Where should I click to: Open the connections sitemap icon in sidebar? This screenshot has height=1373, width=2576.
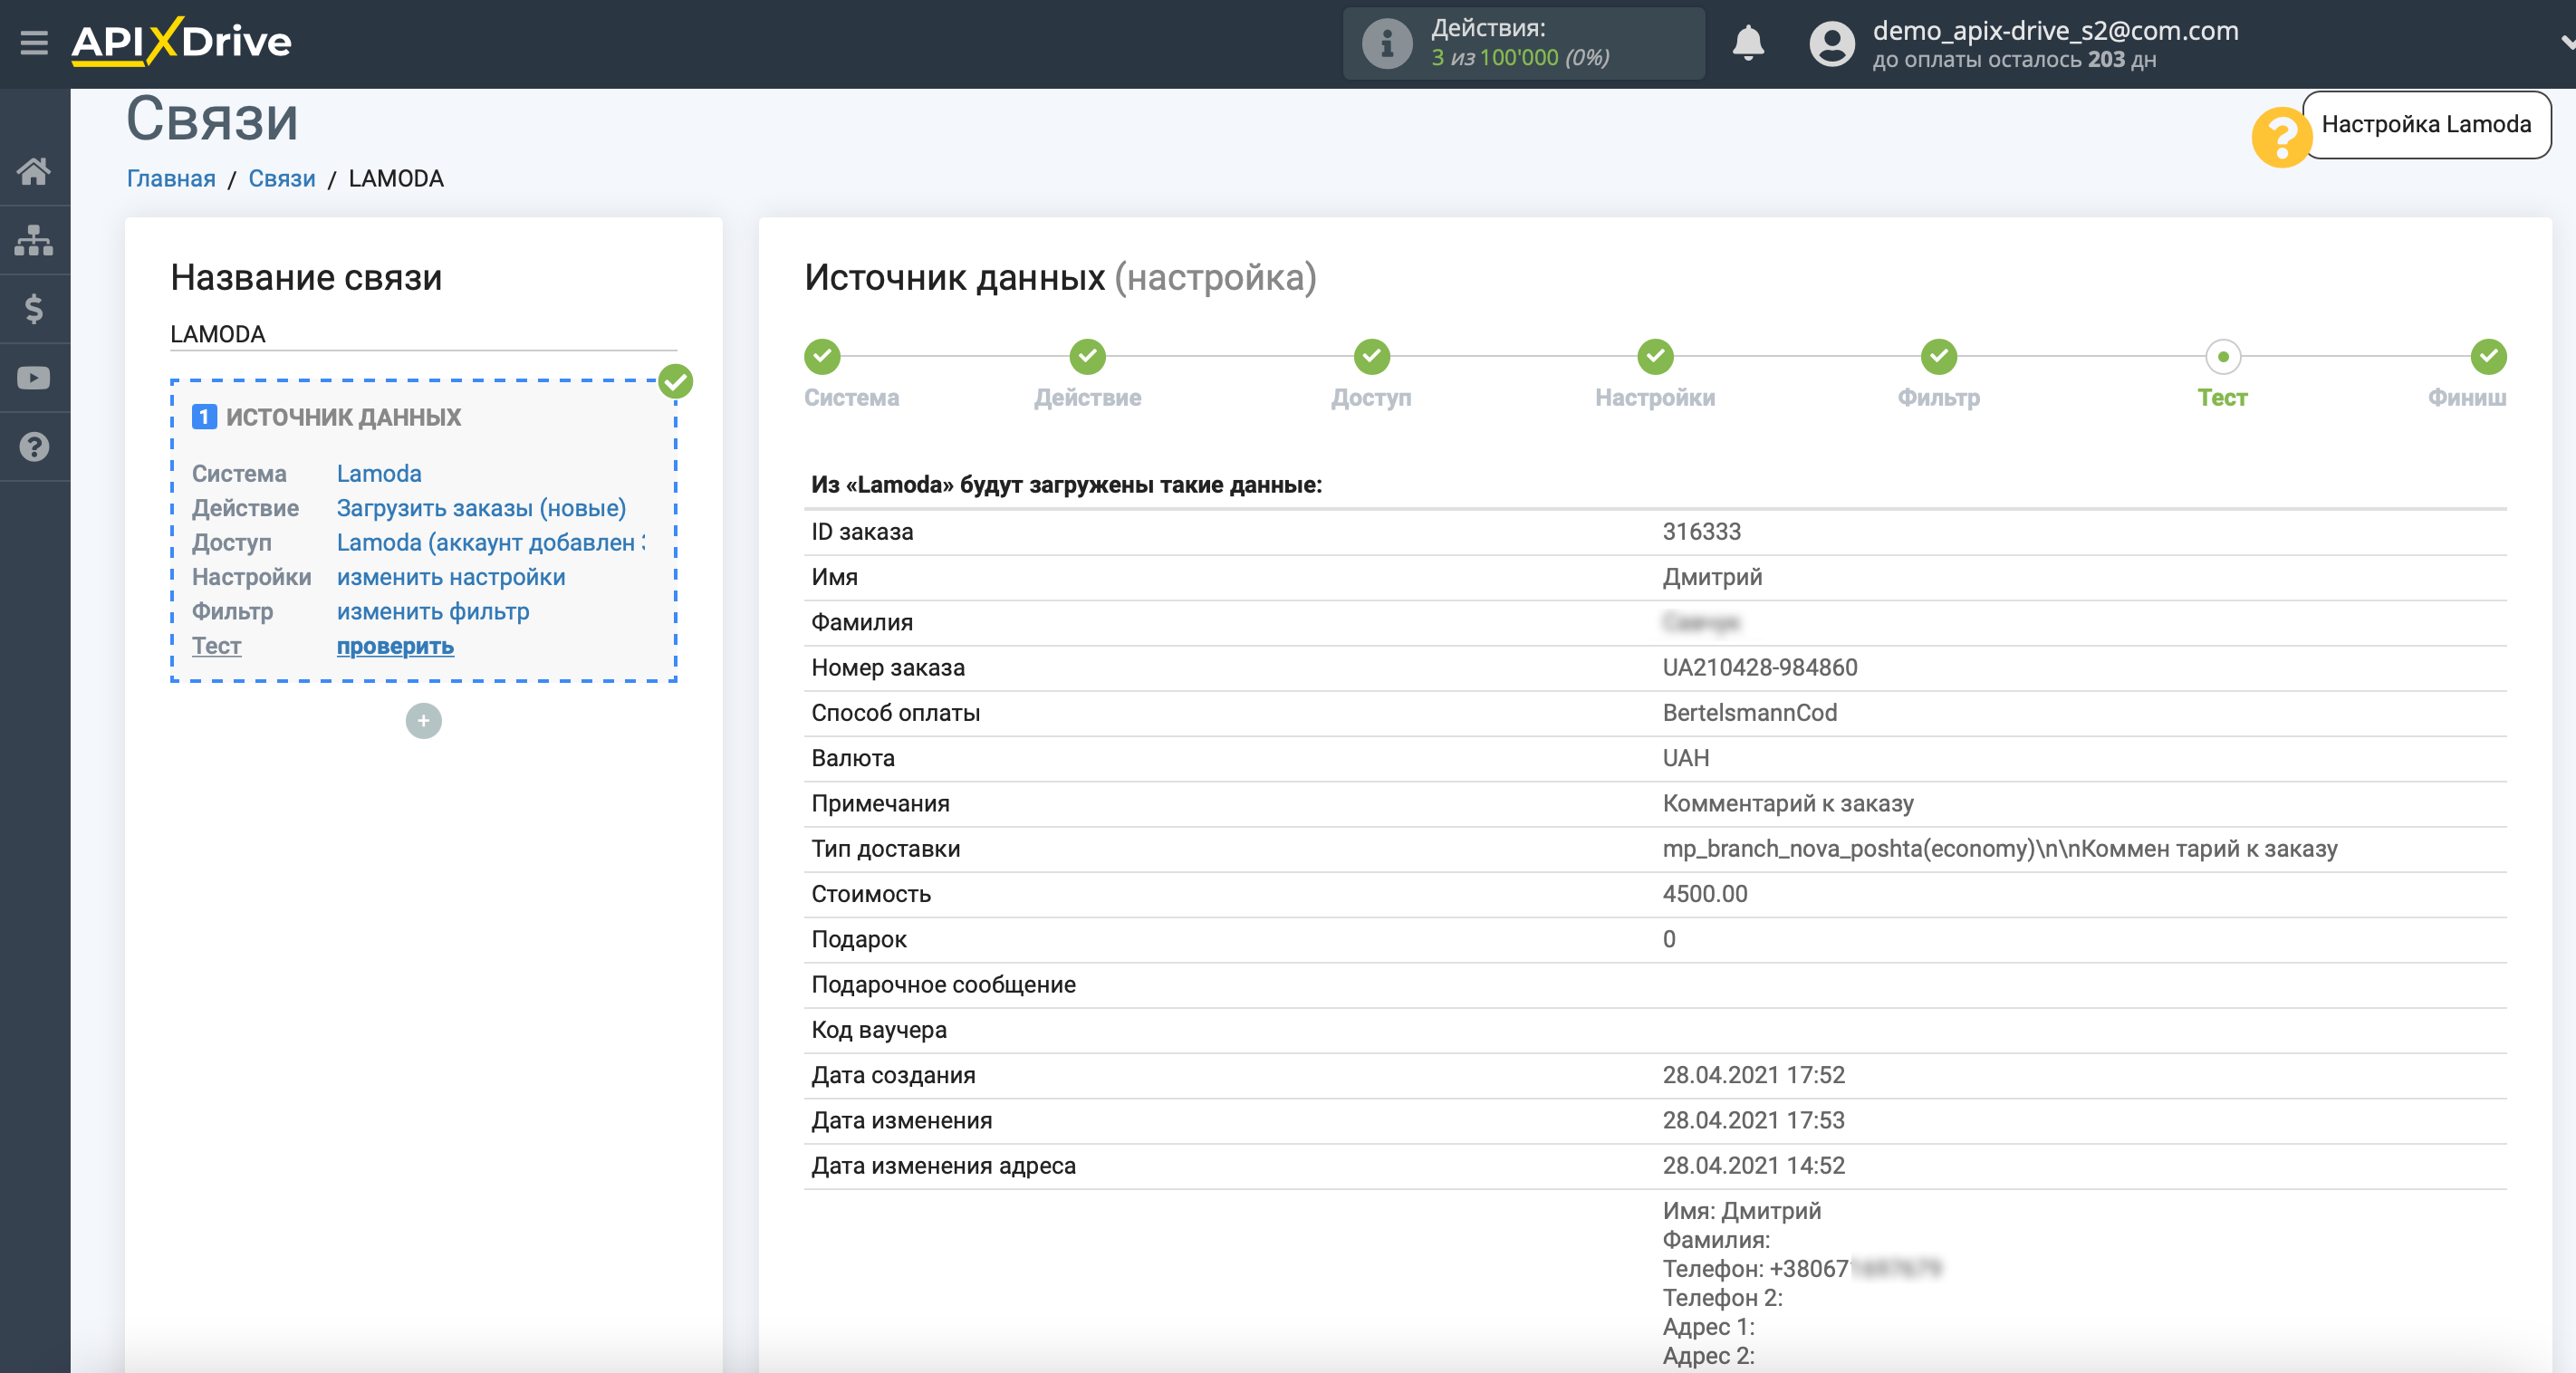(x=34, y=240)
